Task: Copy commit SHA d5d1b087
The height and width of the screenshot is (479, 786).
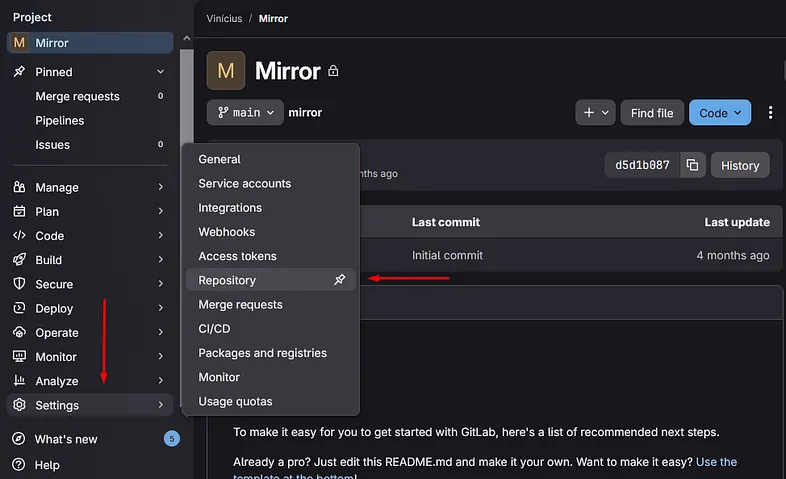Action: [692, 165]
